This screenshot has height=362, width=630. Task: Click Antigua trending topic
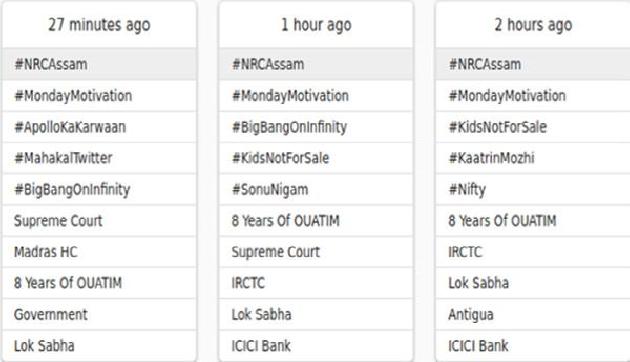coord(533,314)
